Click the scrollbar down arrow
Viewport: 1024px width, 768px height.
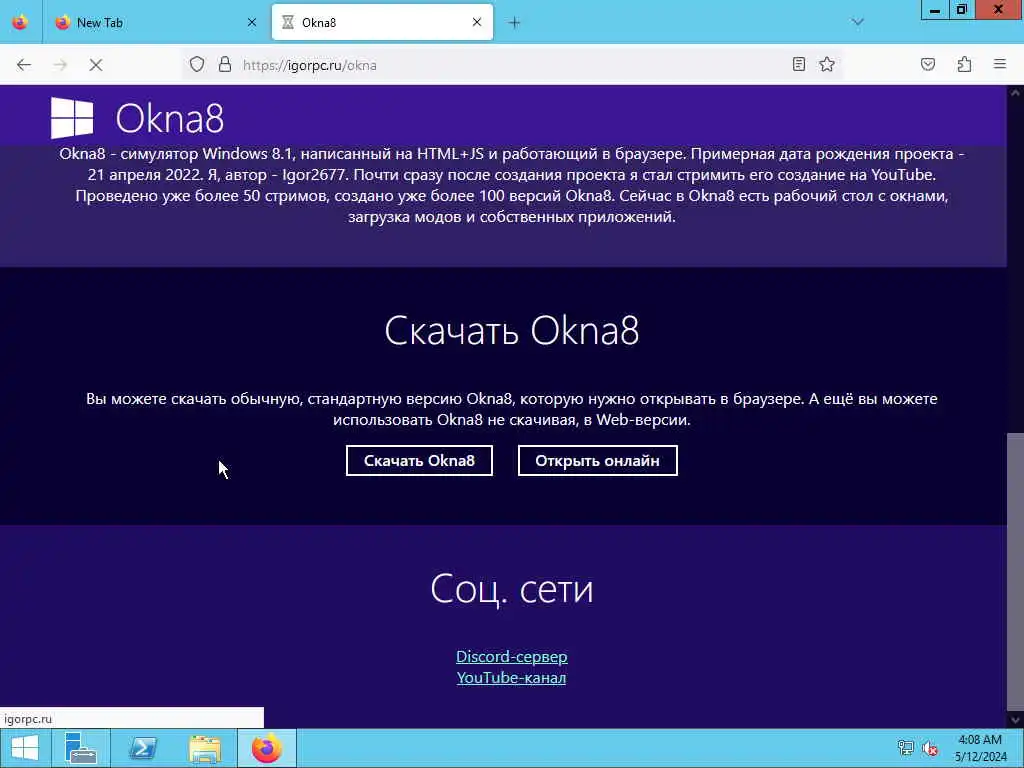pos(1015,720)
